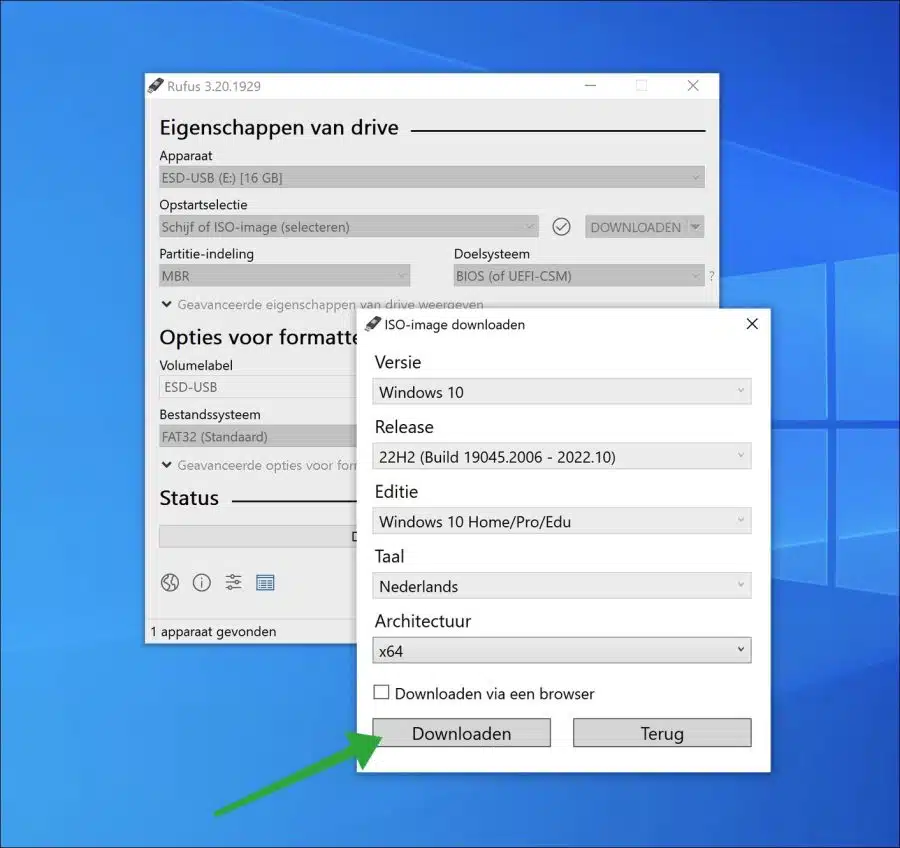900x848 pixels.
Task: Open the Doelsysteem BIOS dropdown
Action: [x=579, y=276]
